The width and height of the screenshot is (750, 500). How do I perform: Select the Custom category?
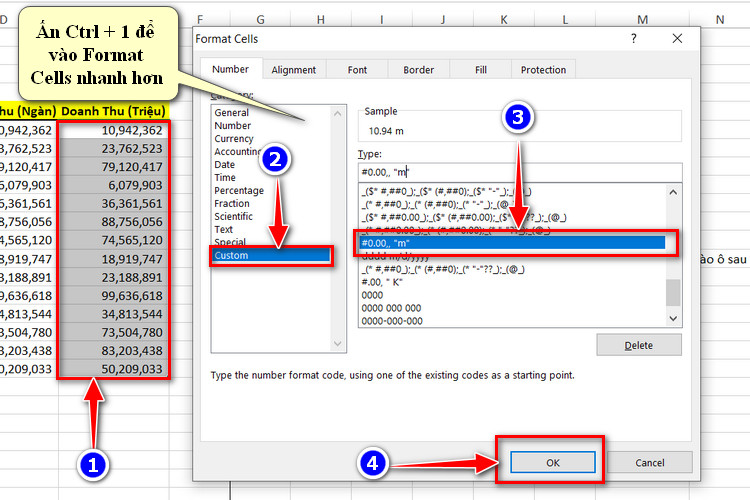point(271,255)
